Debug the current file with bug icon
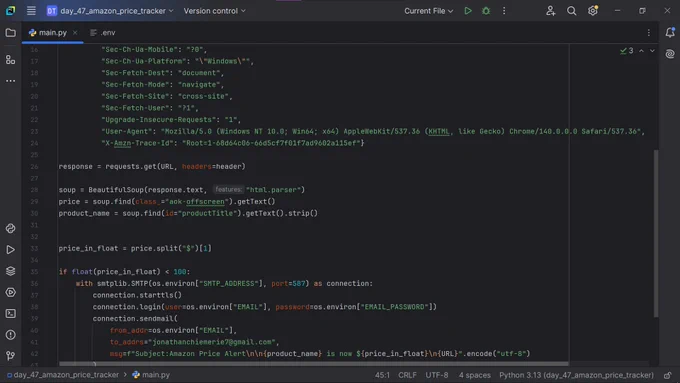 point(486,11)
